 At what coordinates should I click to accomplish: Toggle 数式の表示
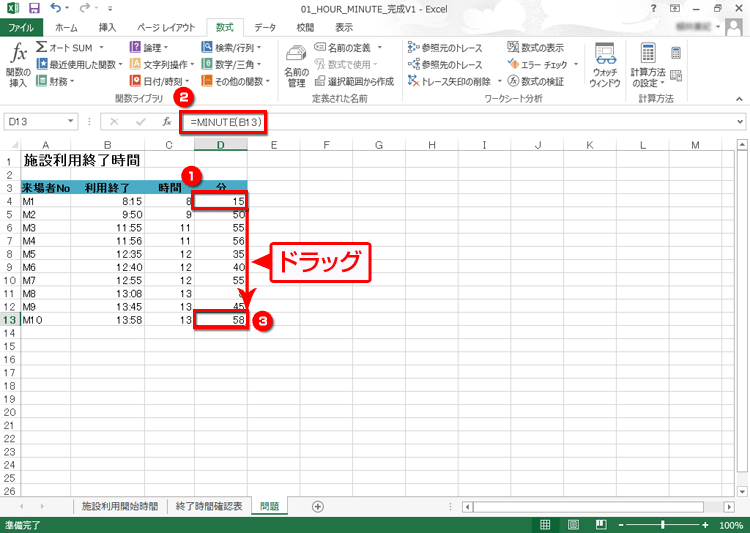click(x=536, y=47)
